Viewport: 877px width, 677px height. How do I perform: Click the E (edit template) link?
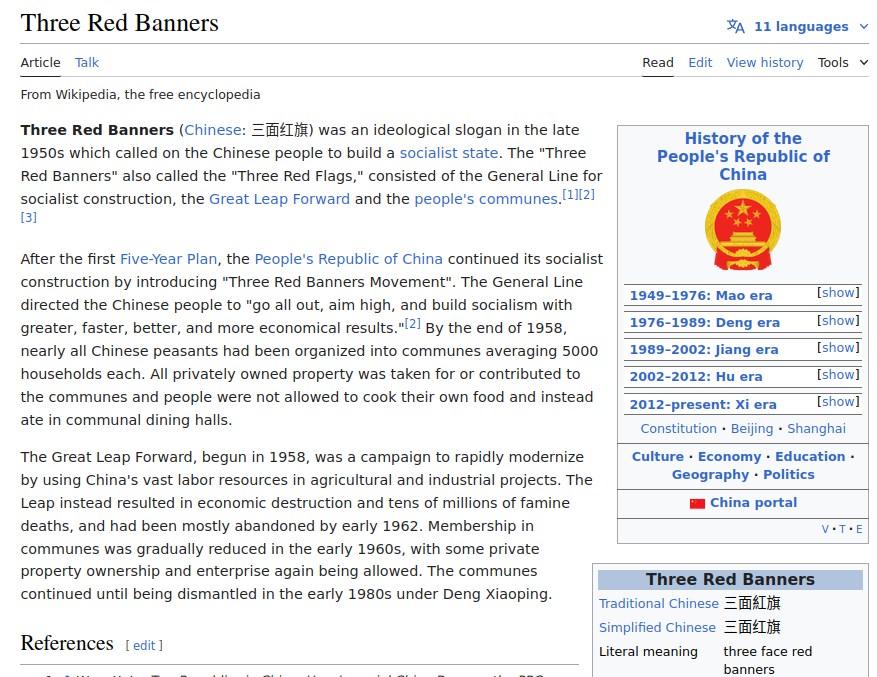point(859,529)
